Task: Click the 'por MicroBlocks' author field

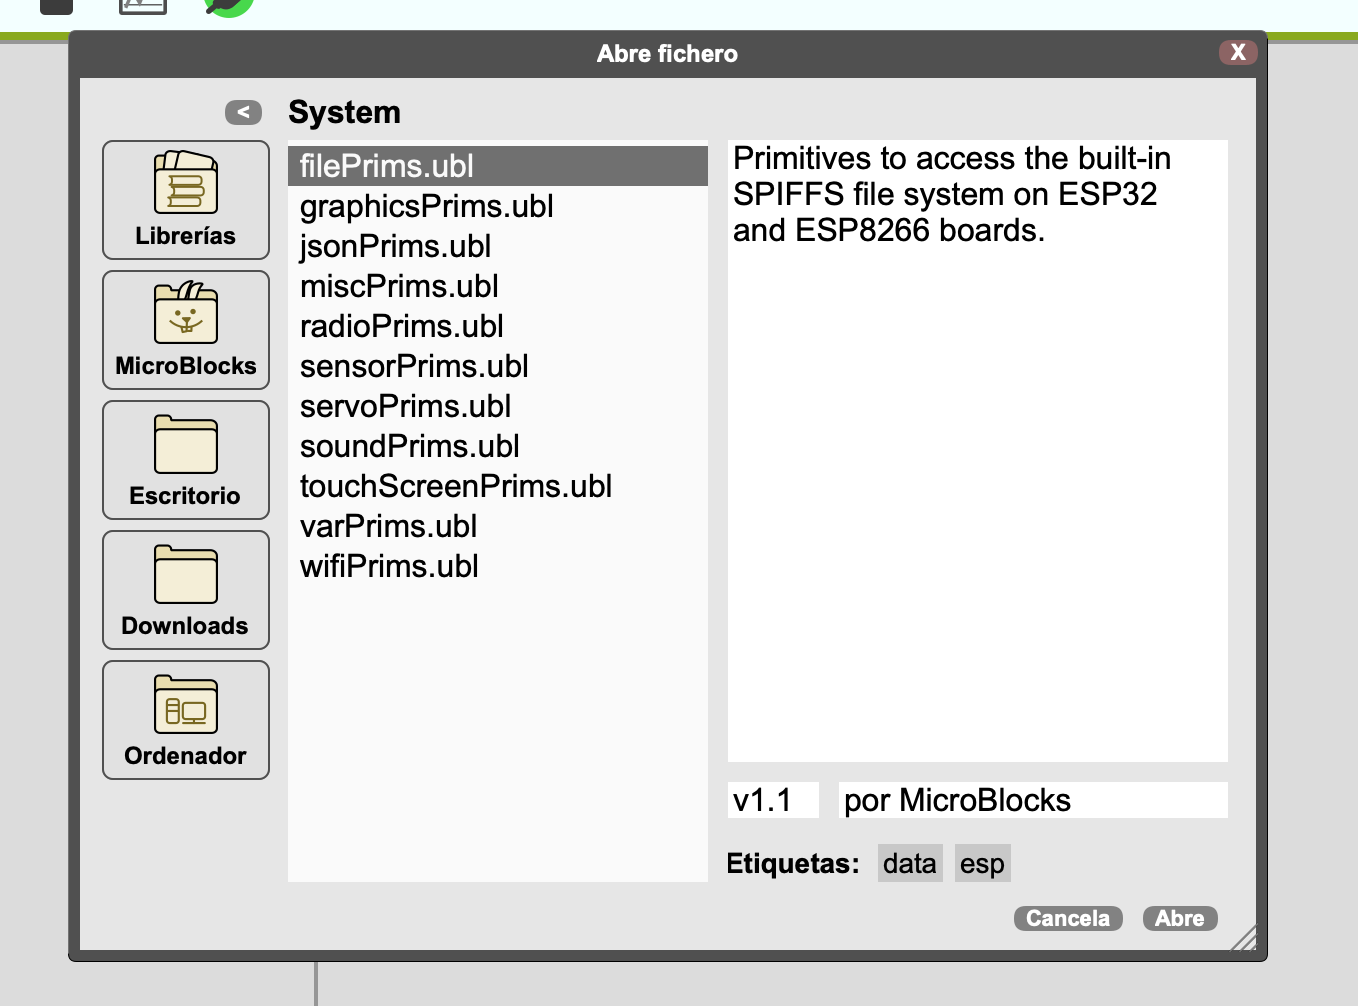Action: (x=1032, y=800)
